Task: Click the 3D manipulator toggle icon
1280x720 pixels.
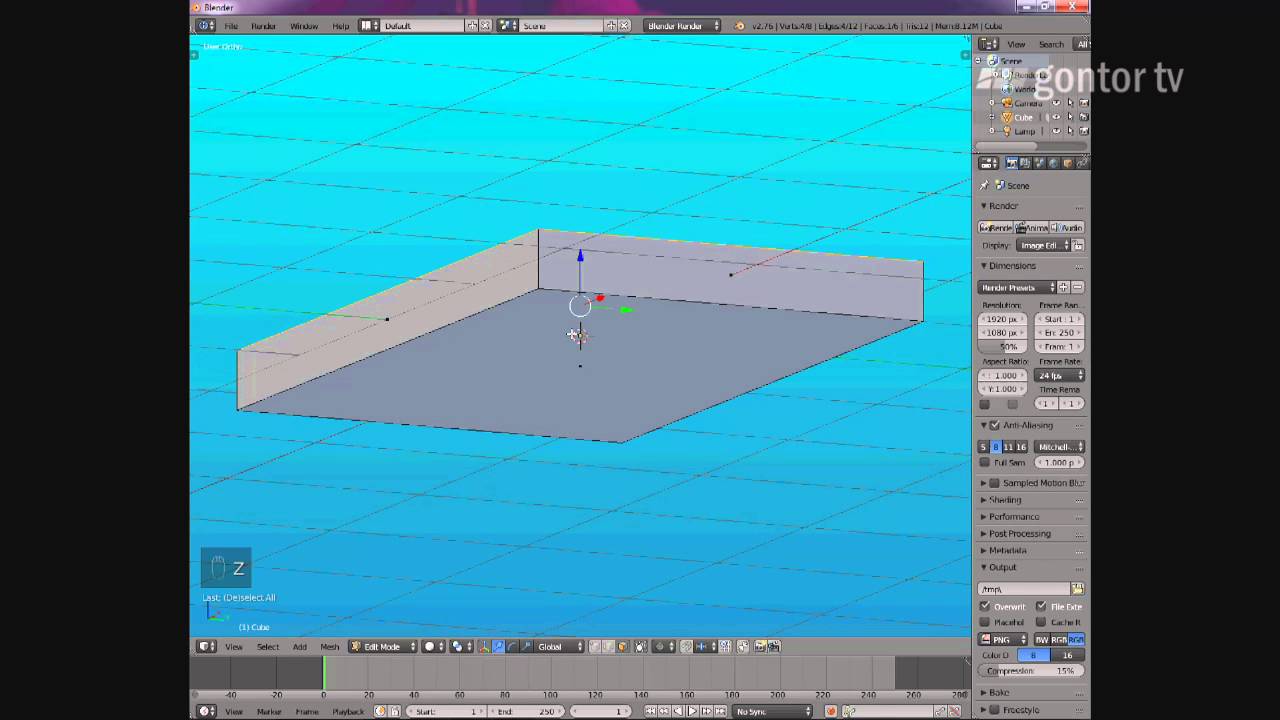Action: 484,646
